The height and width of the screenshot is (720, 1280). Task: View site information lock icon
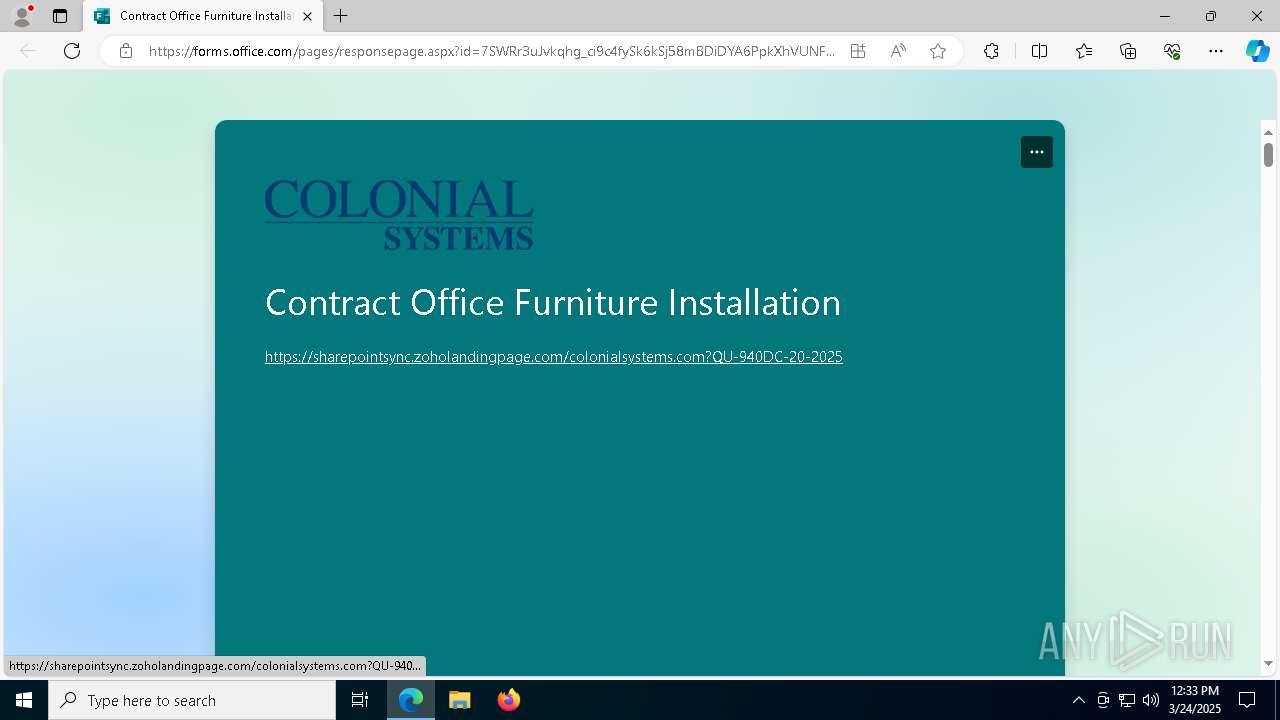[126, 51]
